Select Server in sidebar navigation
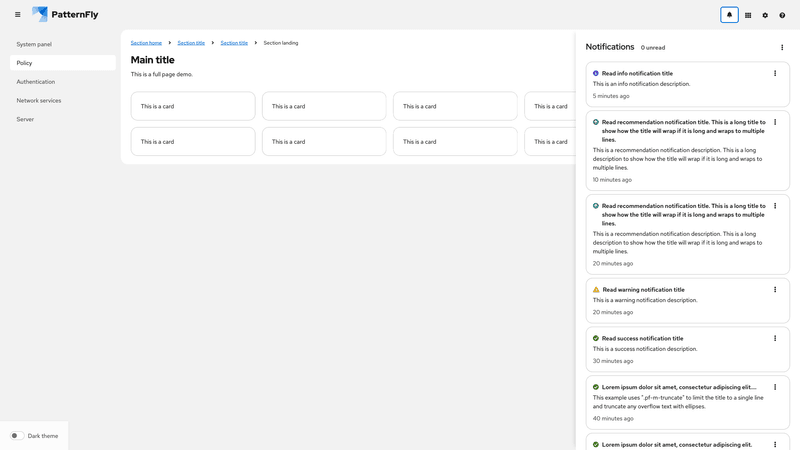Image resolution: width=800 pixels, height=450 pixels. pyautogui.click(x=25, y=119)
